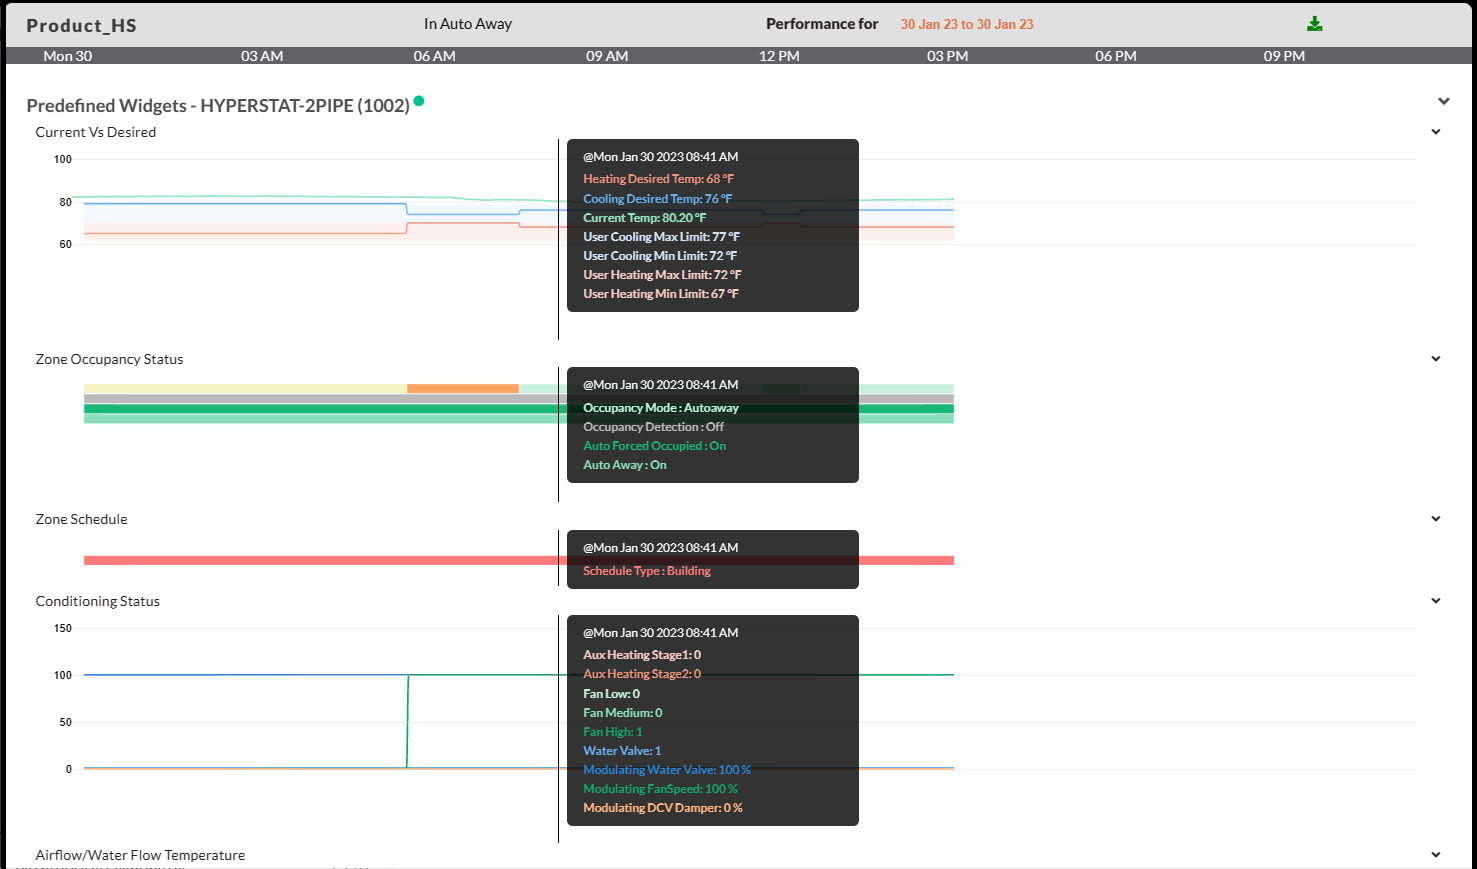The height and width of the screenshot is (869, 1477).
Task: Collapse the Current Vs Desired chart
Action: pyautogui.click(x=1436, y=132)
